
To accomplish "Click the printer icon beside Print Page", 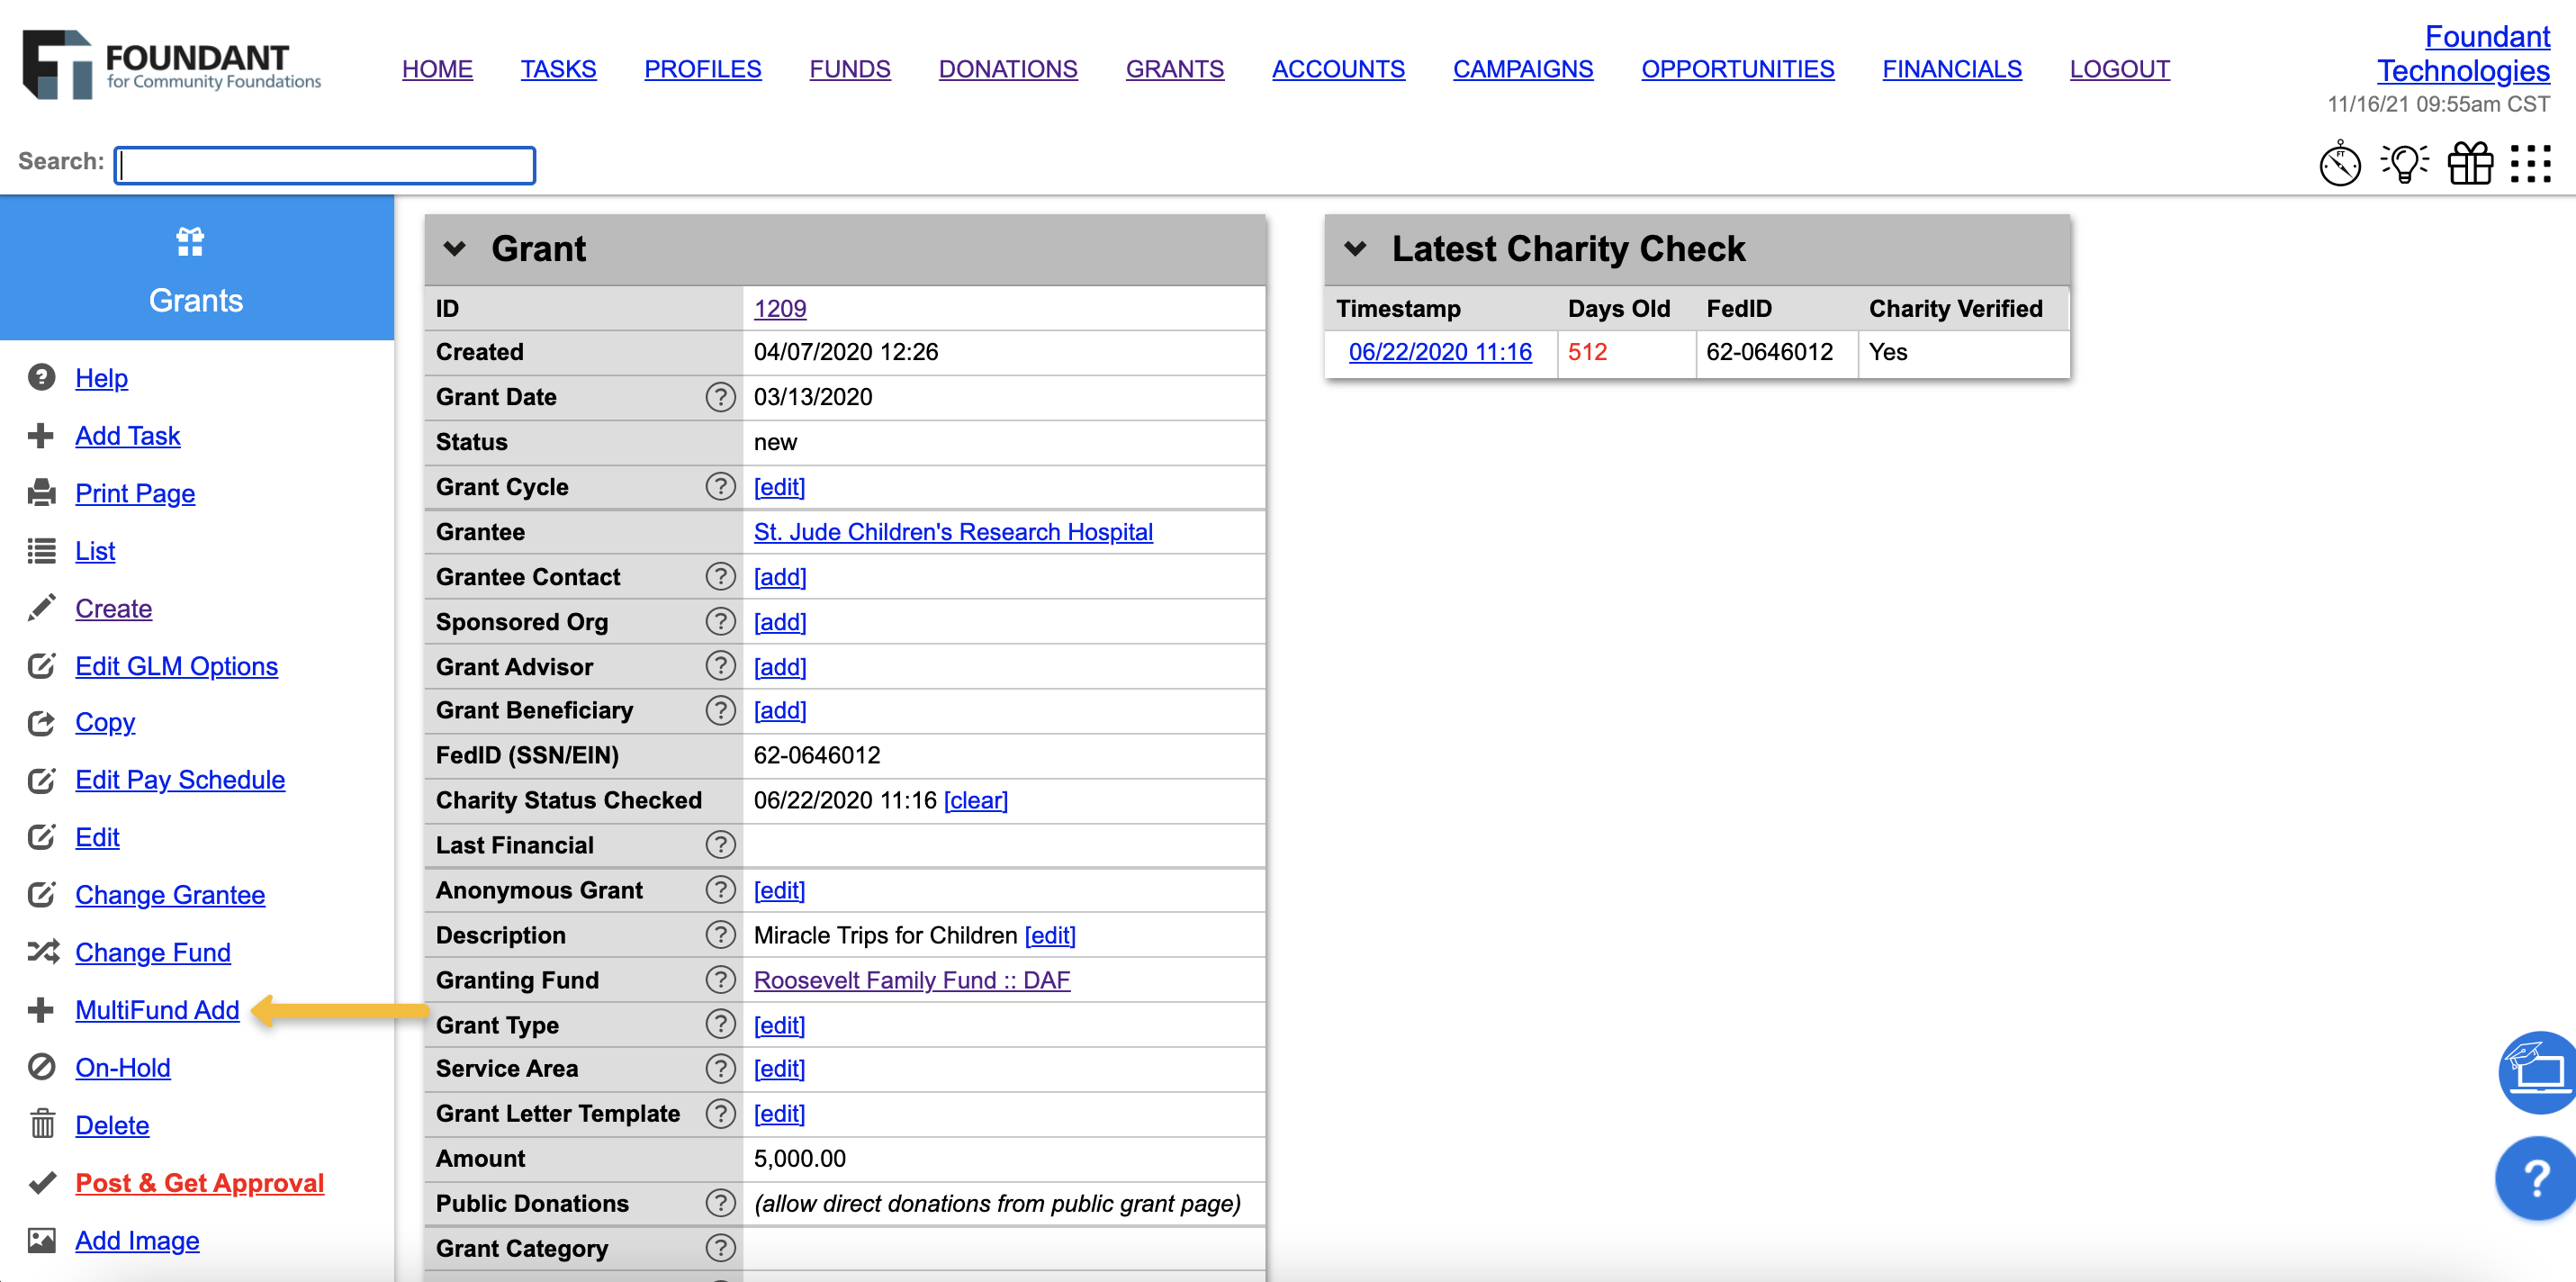I will (x=41, y=493).
